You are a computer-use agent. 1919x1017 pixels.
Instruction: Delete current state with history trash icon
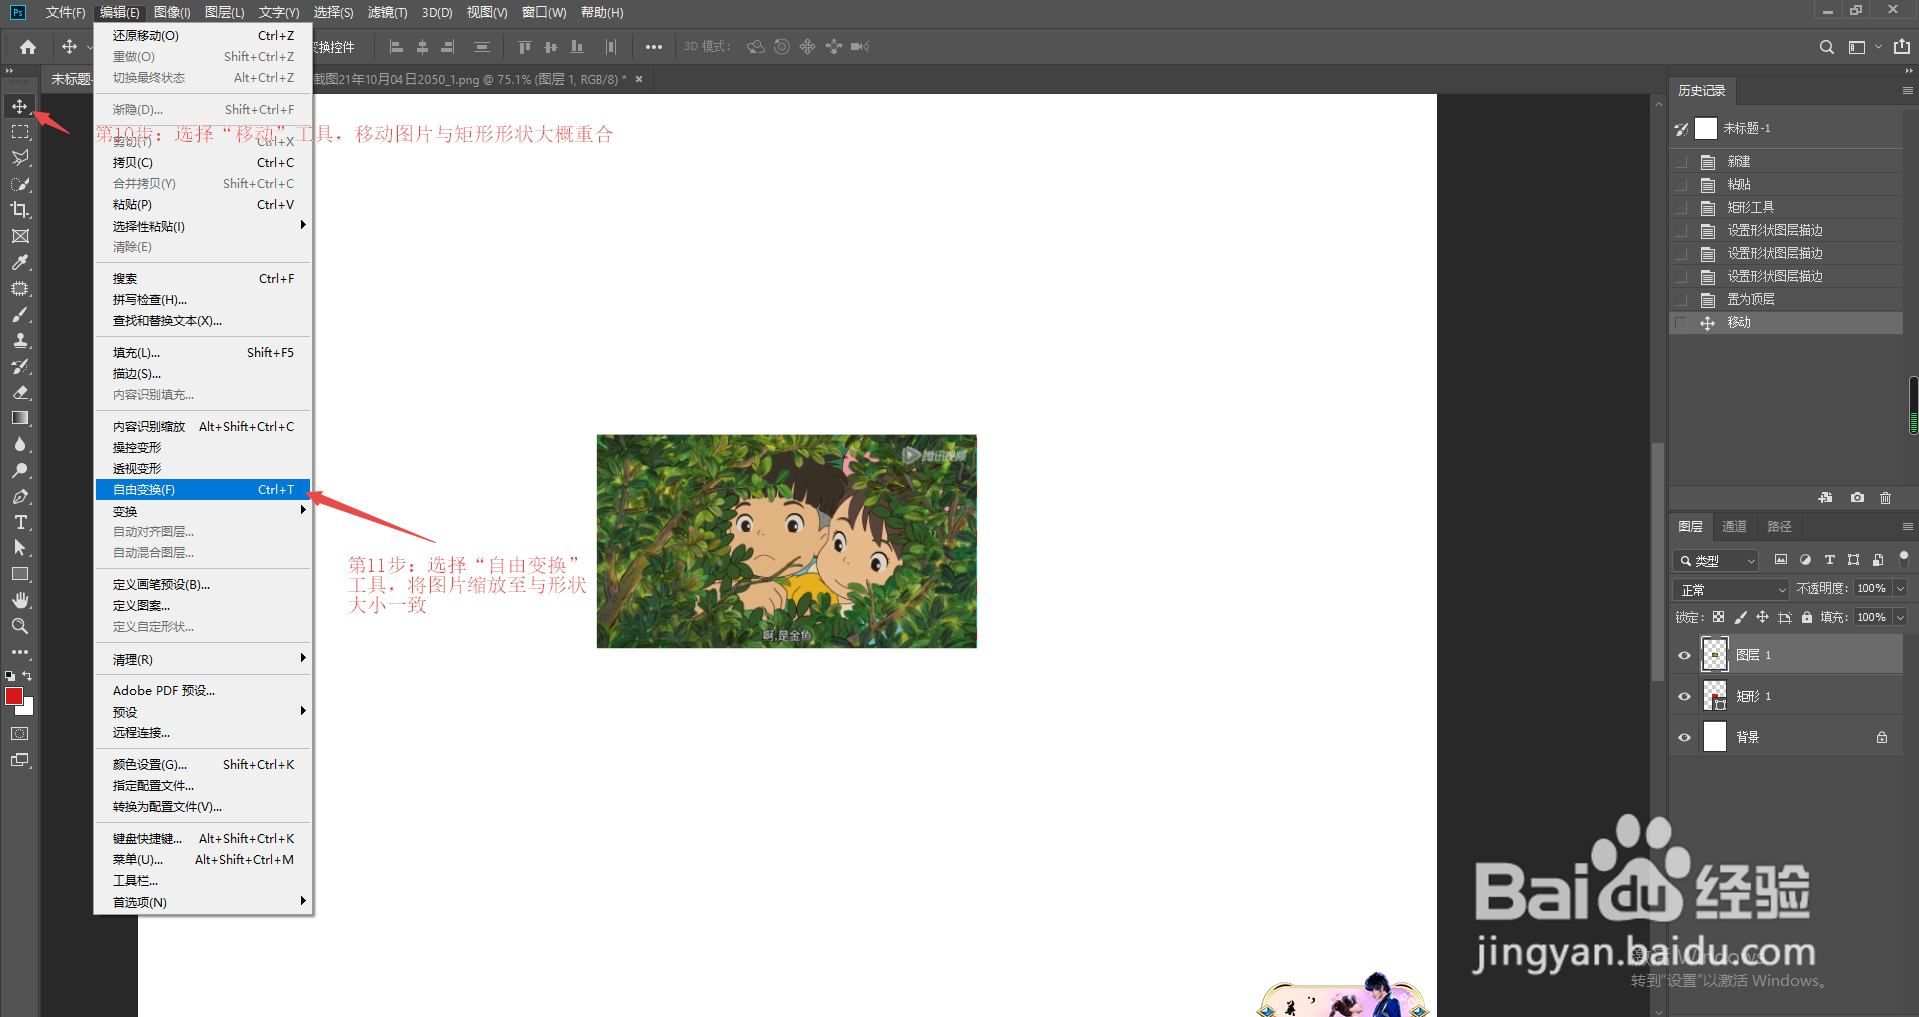tap(1886, 498)
